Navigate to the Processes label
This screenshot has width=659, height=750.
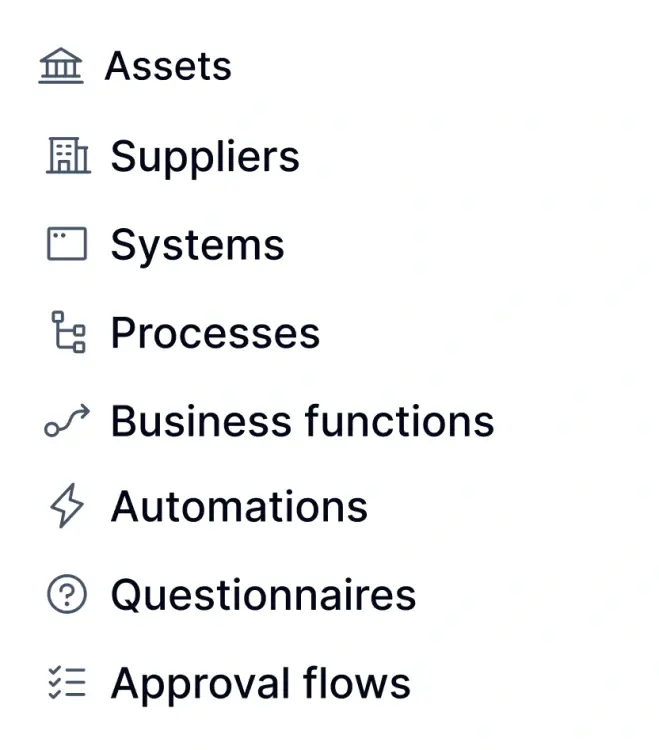(215, 333)
